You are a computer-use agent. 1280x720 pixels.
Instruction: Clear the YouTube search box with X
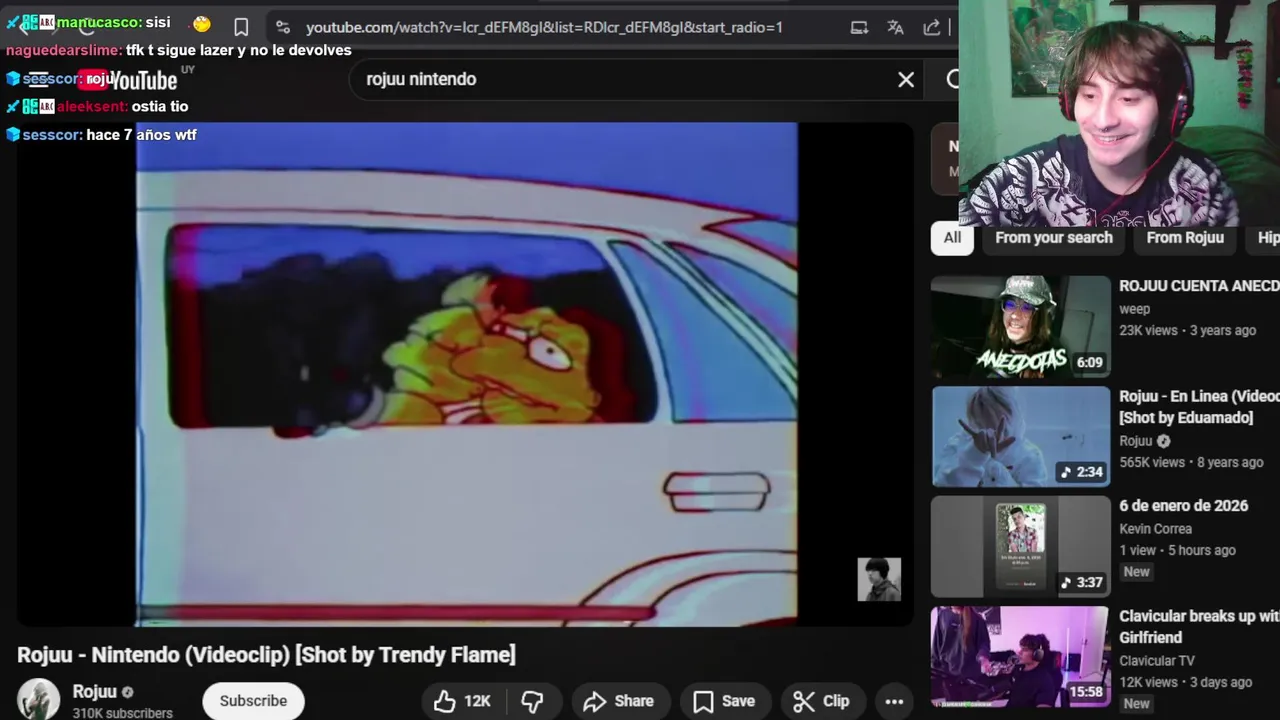click(x=906, y=79)
